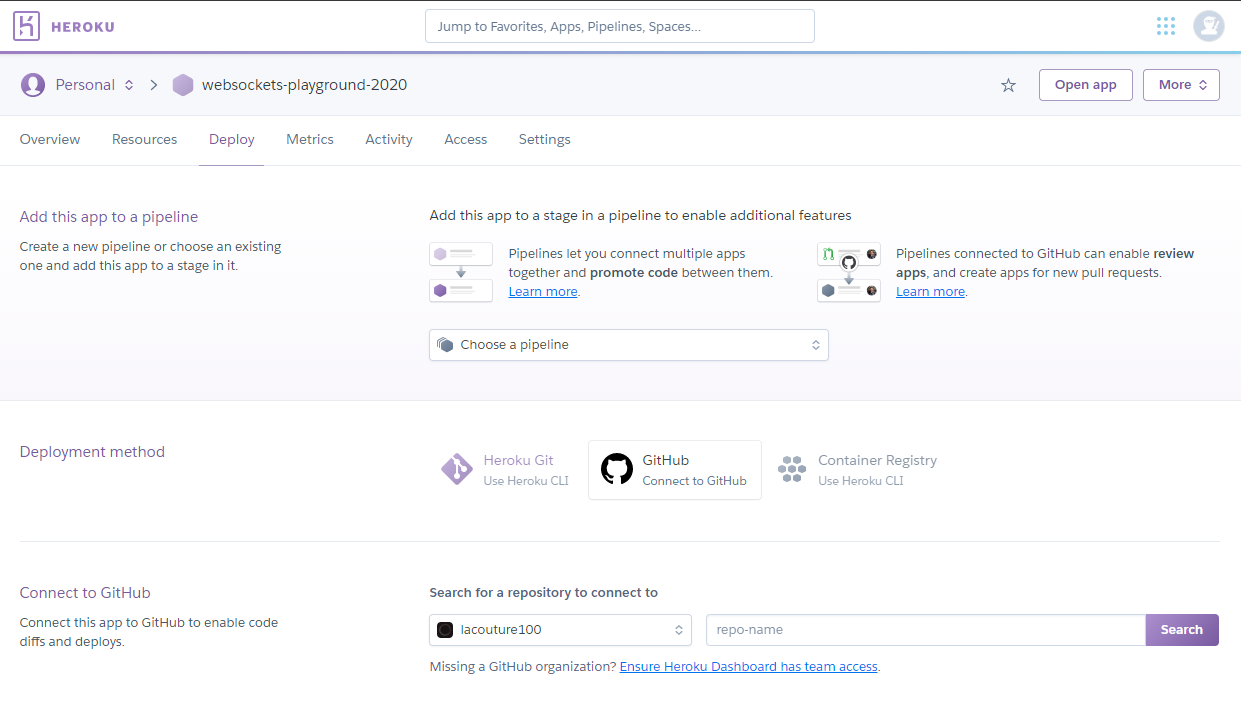Open the More actions dropdown
Image resolution: width=1241 pixels, height=722 pixels.
pos(1181,85)
